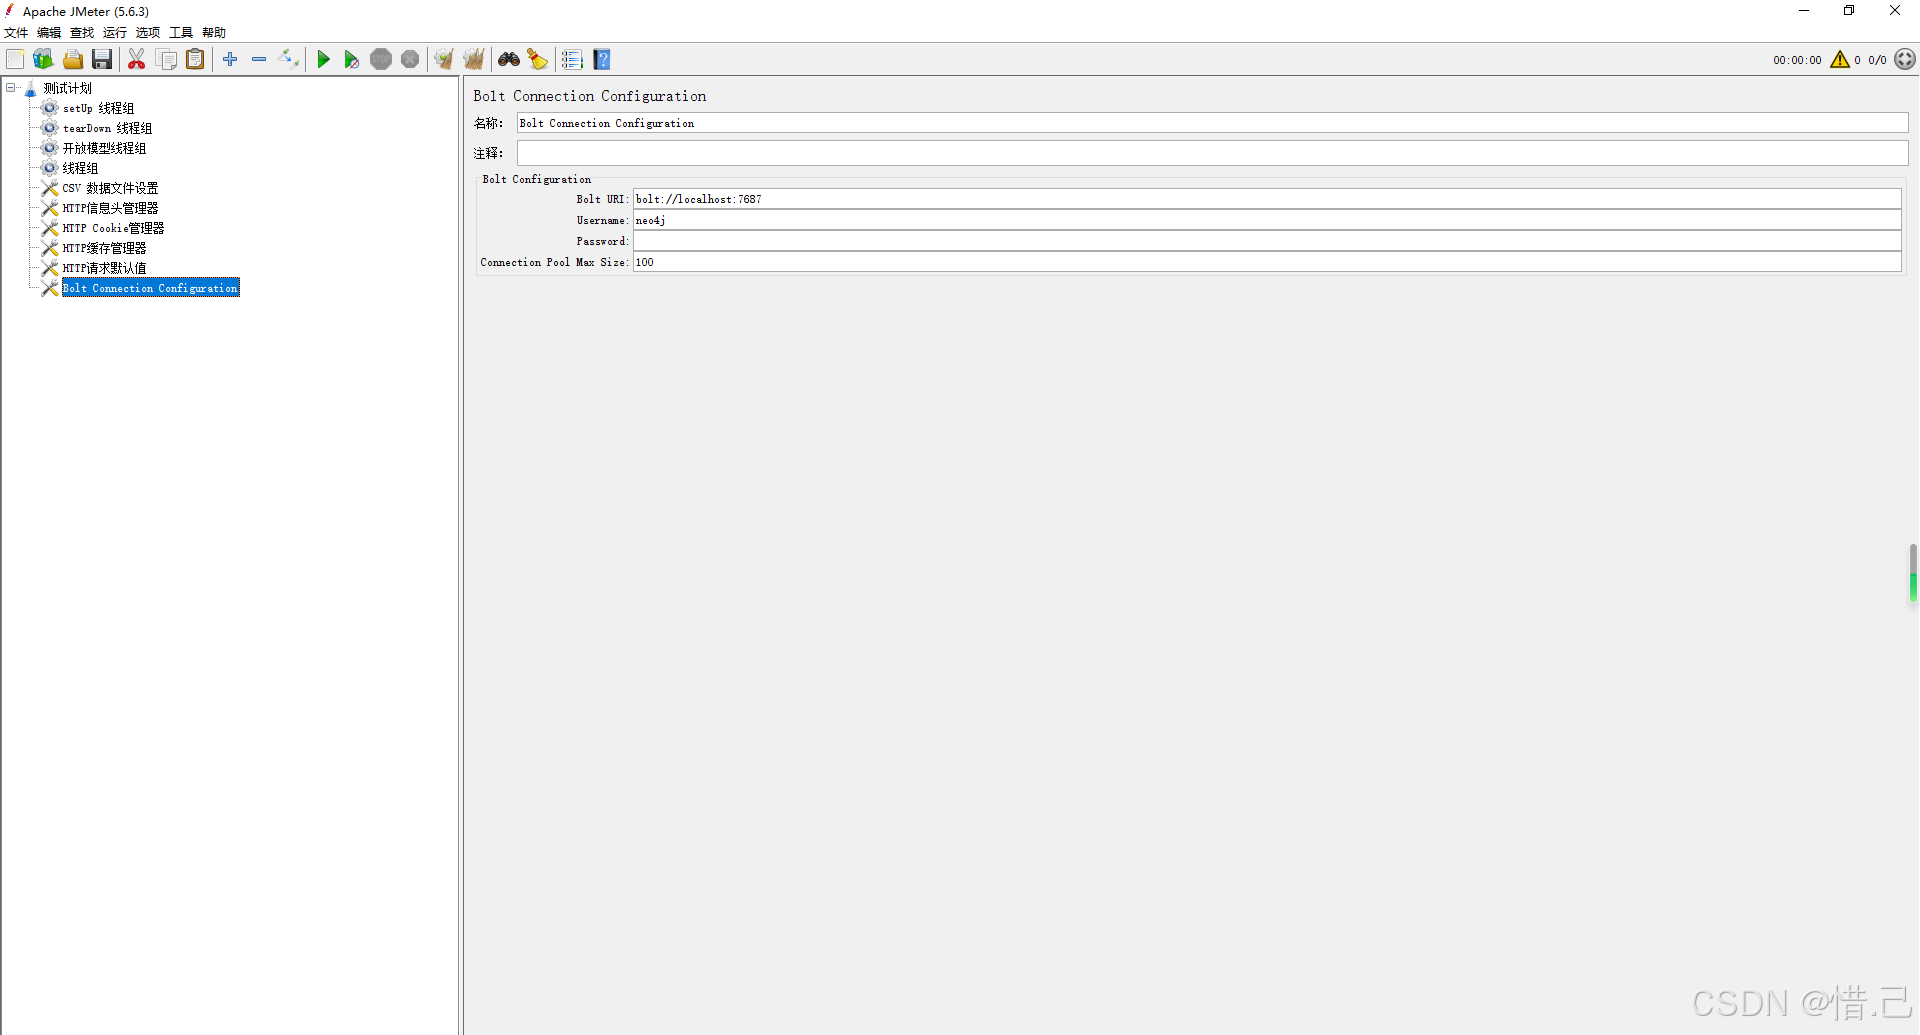Image resolution: width=1920 pixels, height=1035 pixels.
Task: Collapse all tree nodes (minus icon)
Action: (259, 60)
